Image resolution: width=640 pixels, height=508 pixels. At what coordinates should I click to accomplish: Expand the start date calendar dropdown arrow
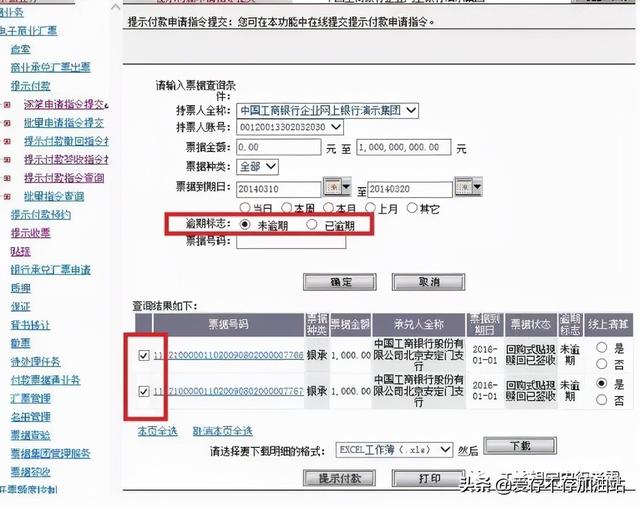point(346,187)
